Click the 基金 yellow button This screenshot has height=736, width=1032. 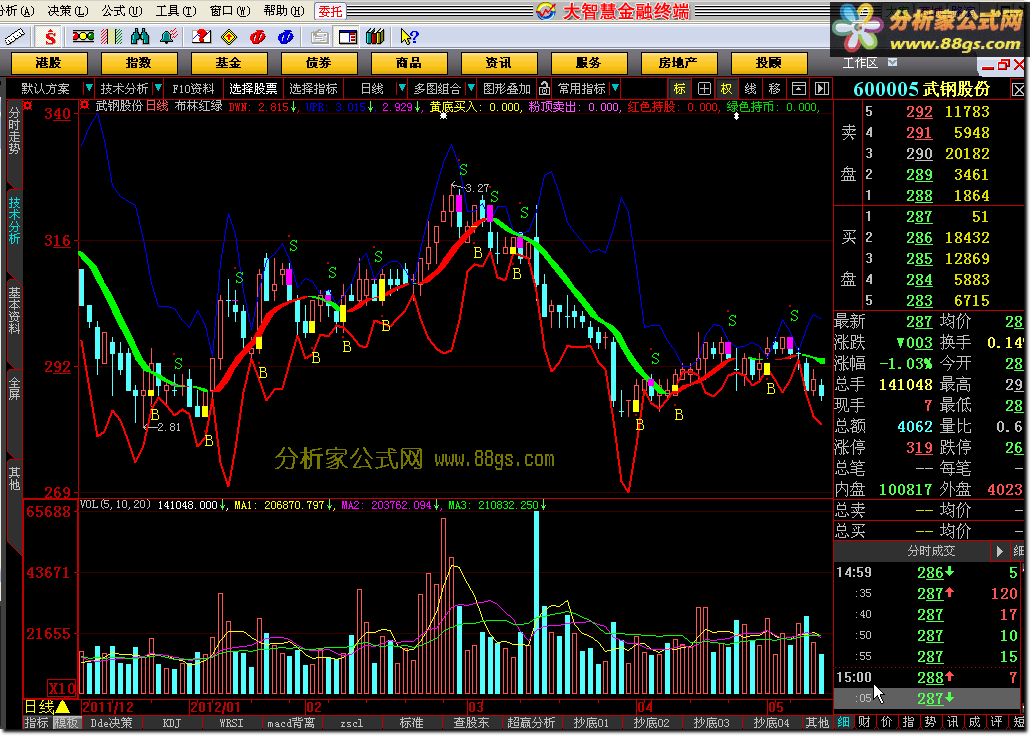229,63
